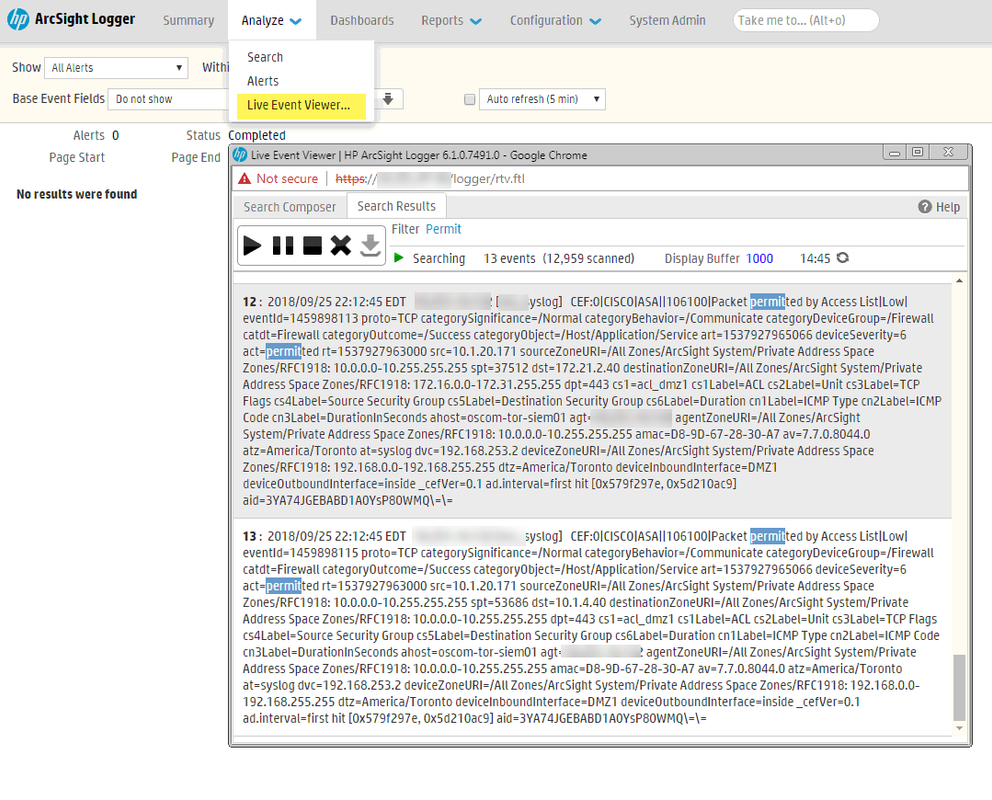Expand the Configuration menu
The height and width of the screenshot is (800, 992).
click(x=555, y=21)
